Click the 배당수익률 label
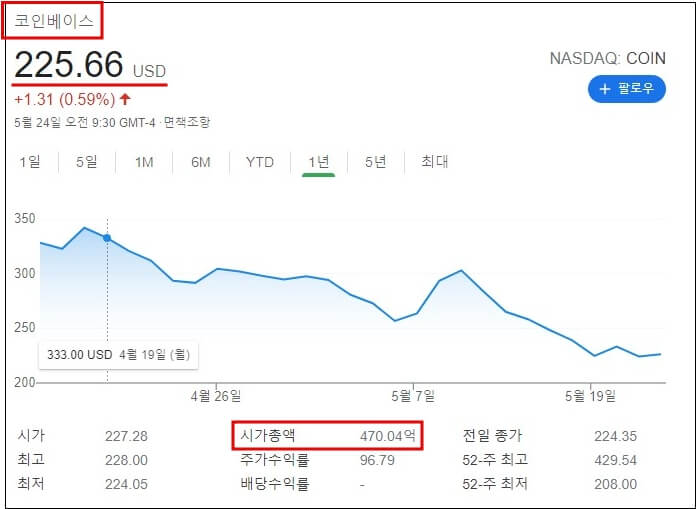The width and height of the screenshot is (696, 509). click(x=274, y=483)
